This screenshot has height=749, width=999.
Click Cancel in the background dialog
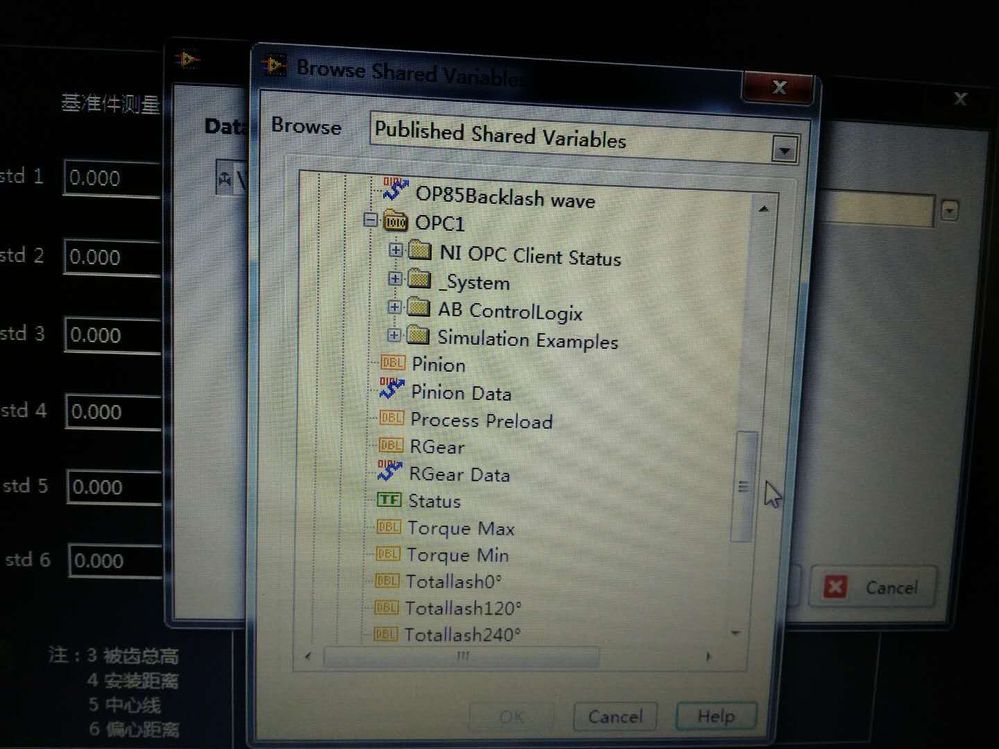pos(874,587)
